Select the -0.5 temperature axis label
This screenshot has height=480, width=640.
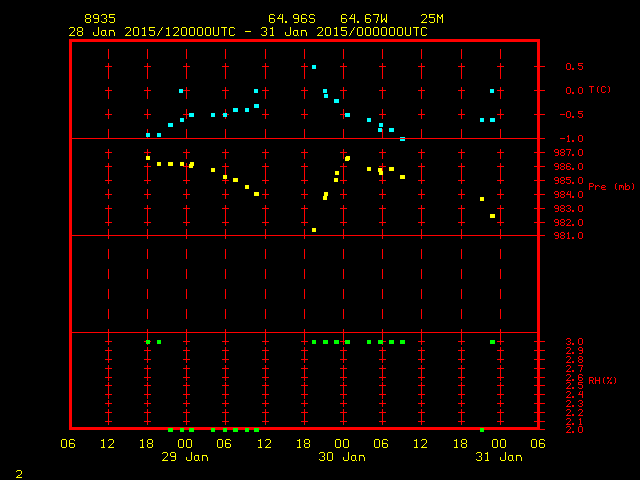pyautogui.click(x=571, y=115)
